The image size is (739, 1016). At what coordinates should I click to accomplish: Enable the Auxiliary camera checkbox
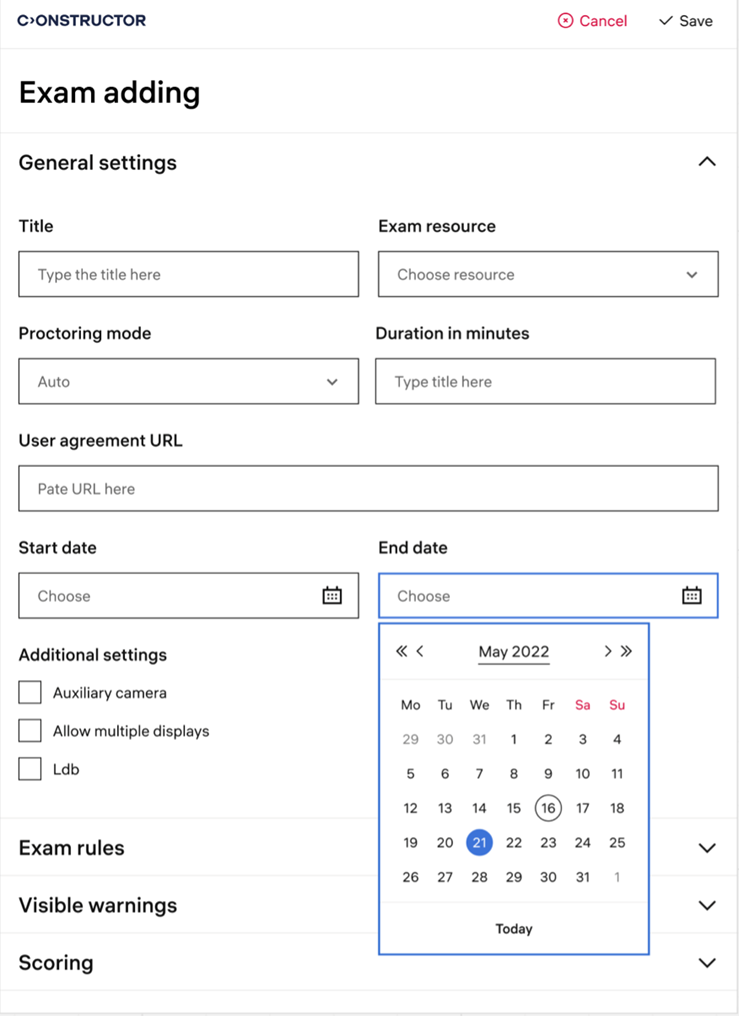tap(30, 693)
